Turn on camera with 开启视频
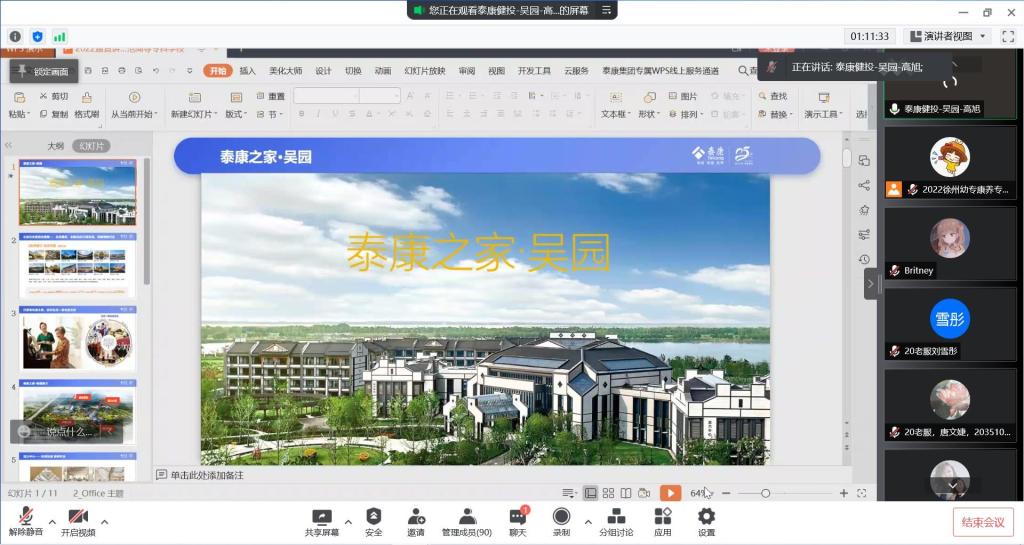The image size is (1024, 545). 77,521
